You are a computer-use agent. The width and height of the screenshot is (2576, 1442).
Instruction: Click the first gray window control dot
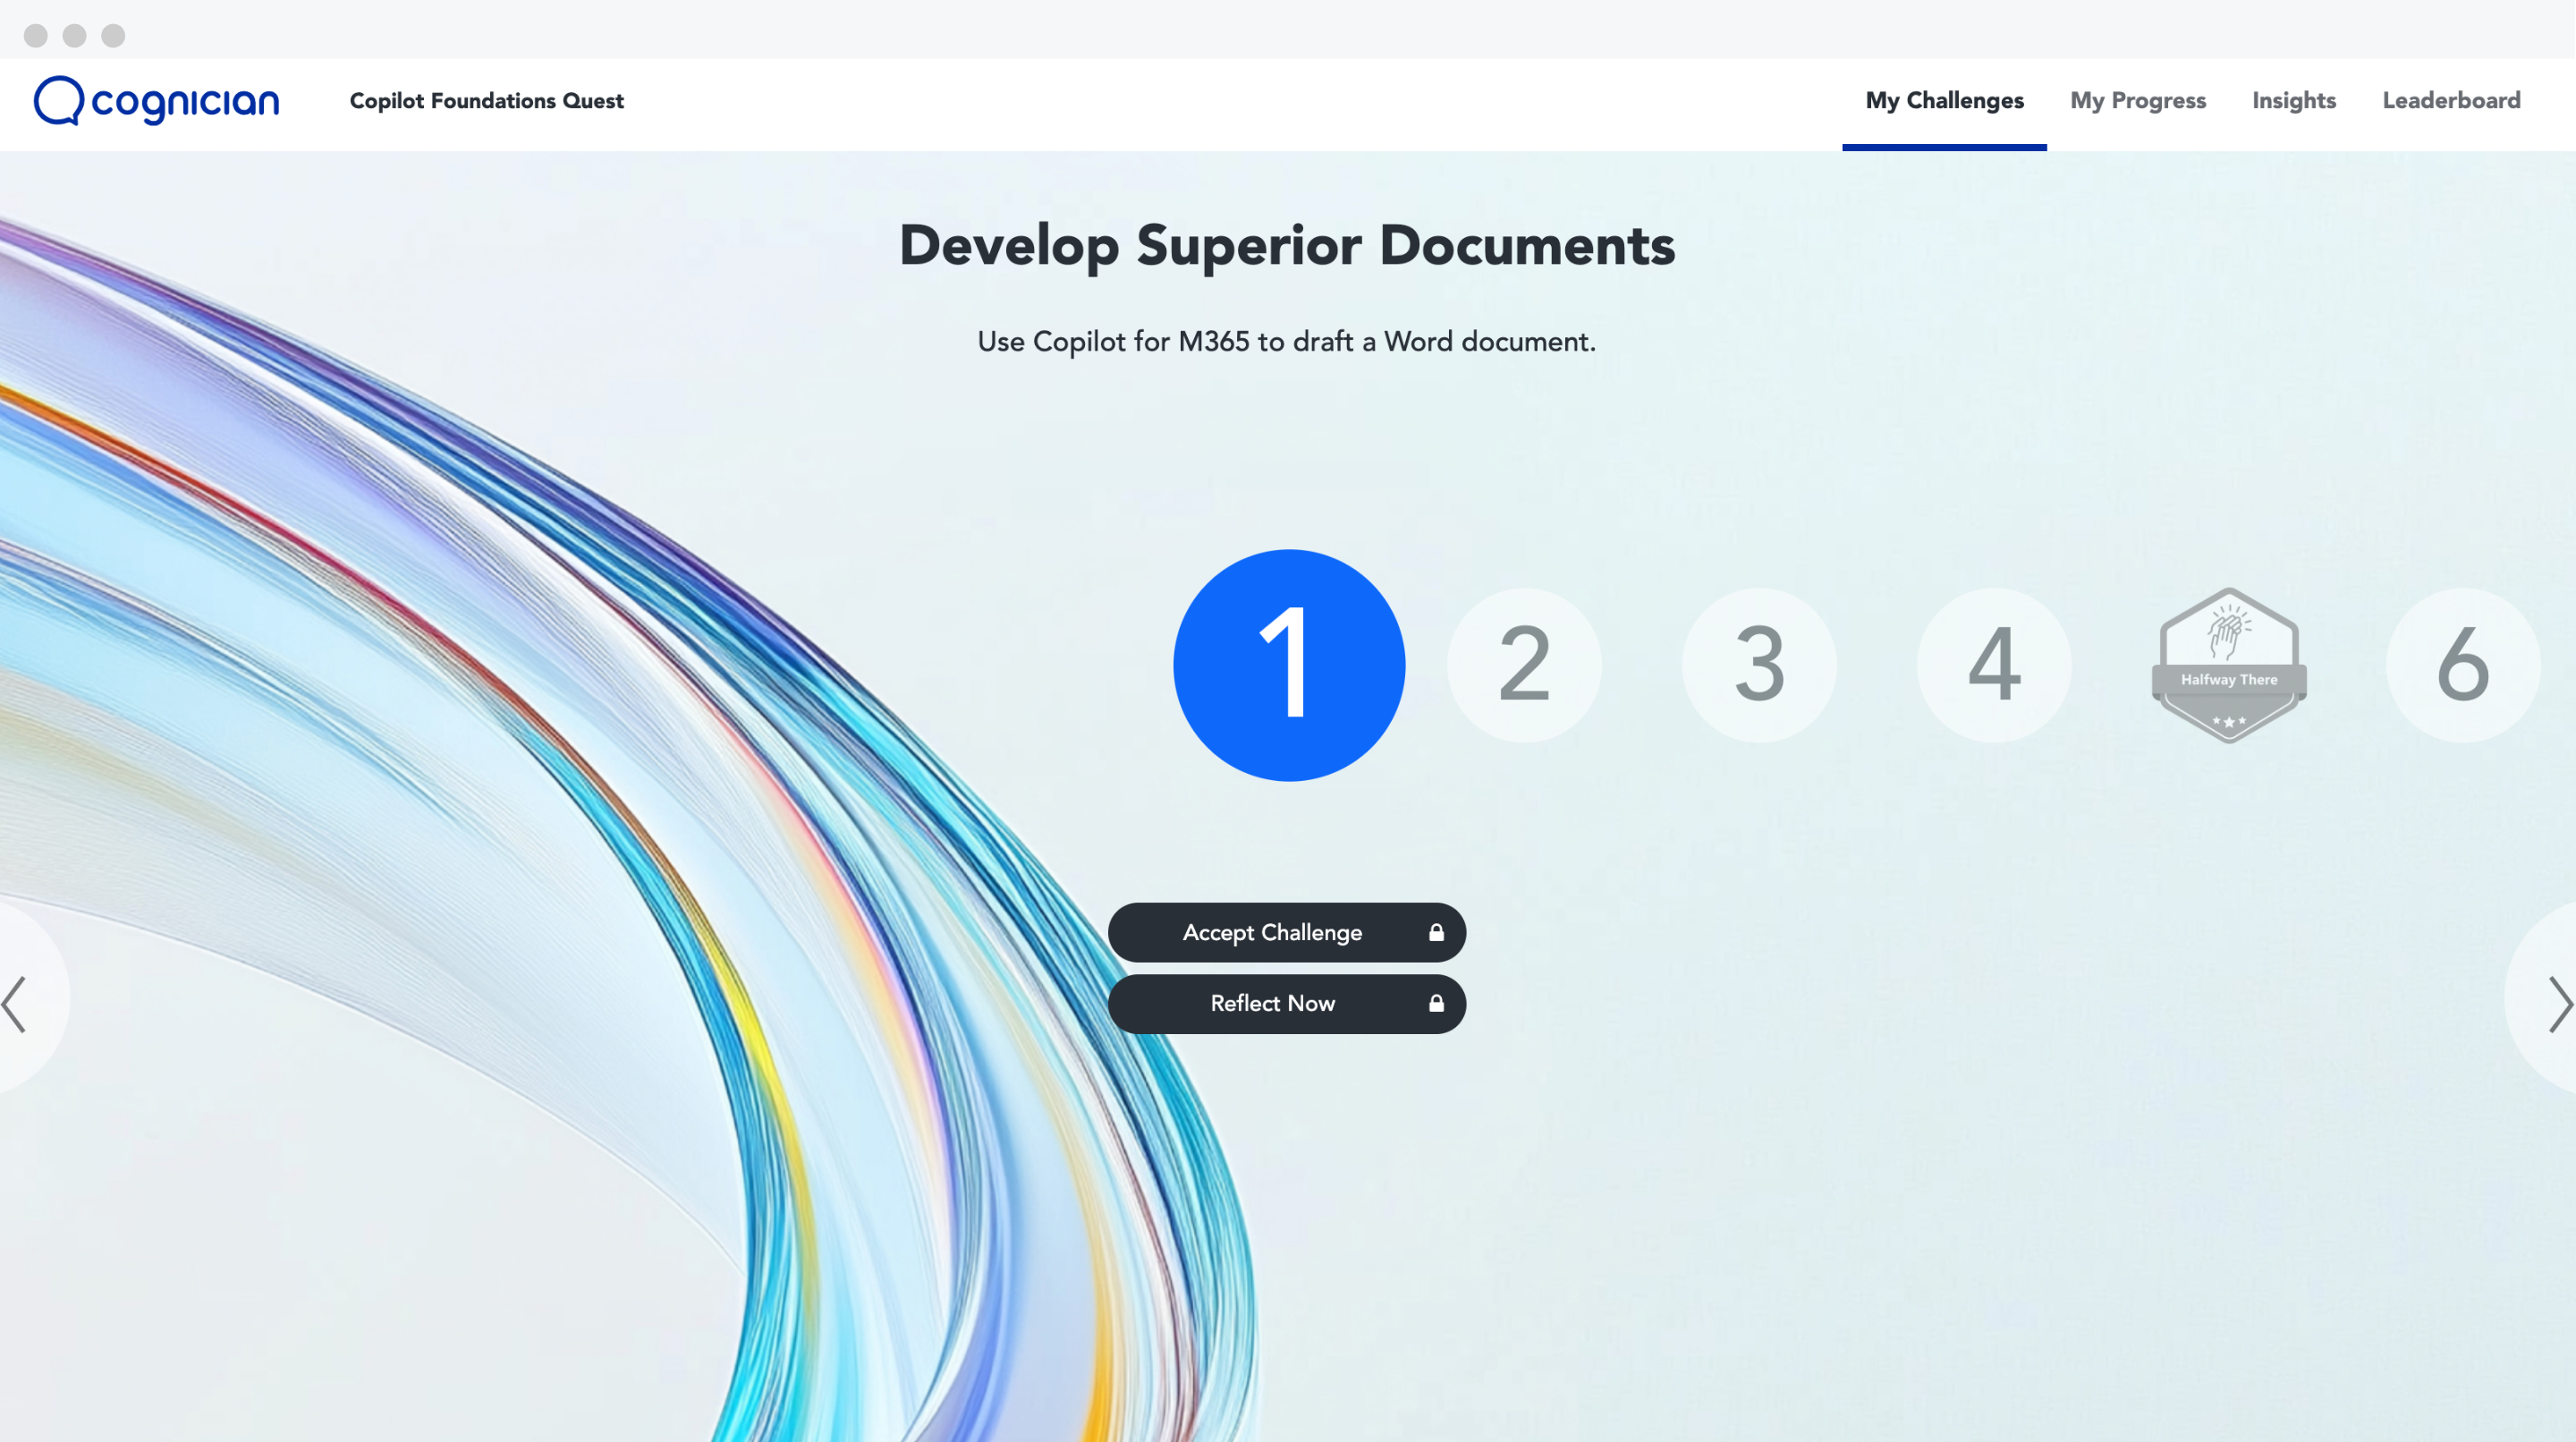click(36, 36)
